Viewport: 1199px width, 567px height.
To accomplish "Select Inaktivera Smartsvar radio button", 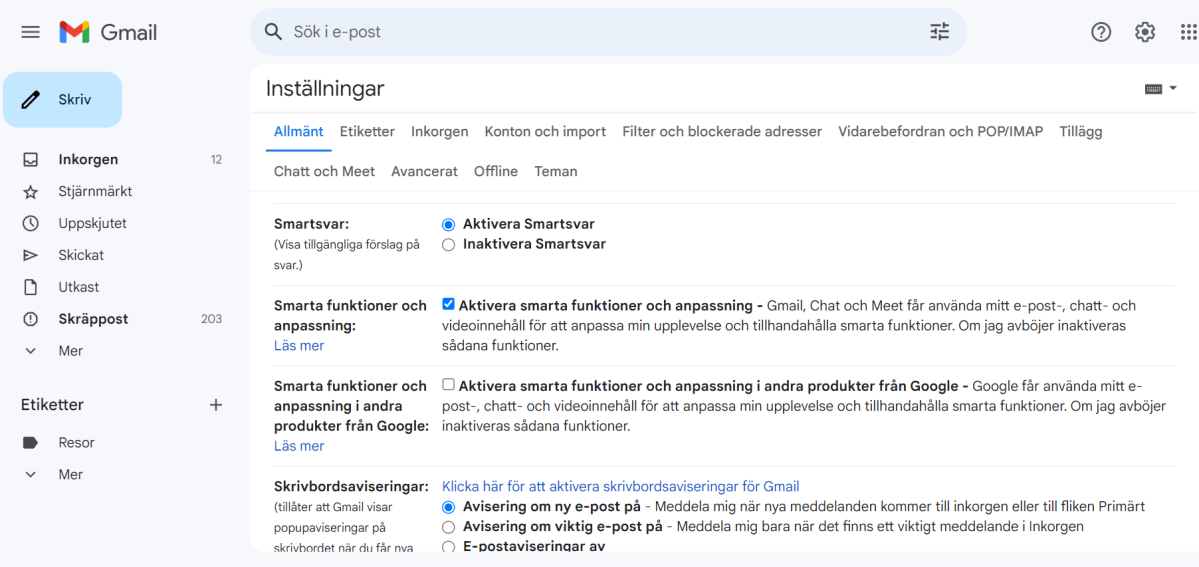I will [449, 245].
